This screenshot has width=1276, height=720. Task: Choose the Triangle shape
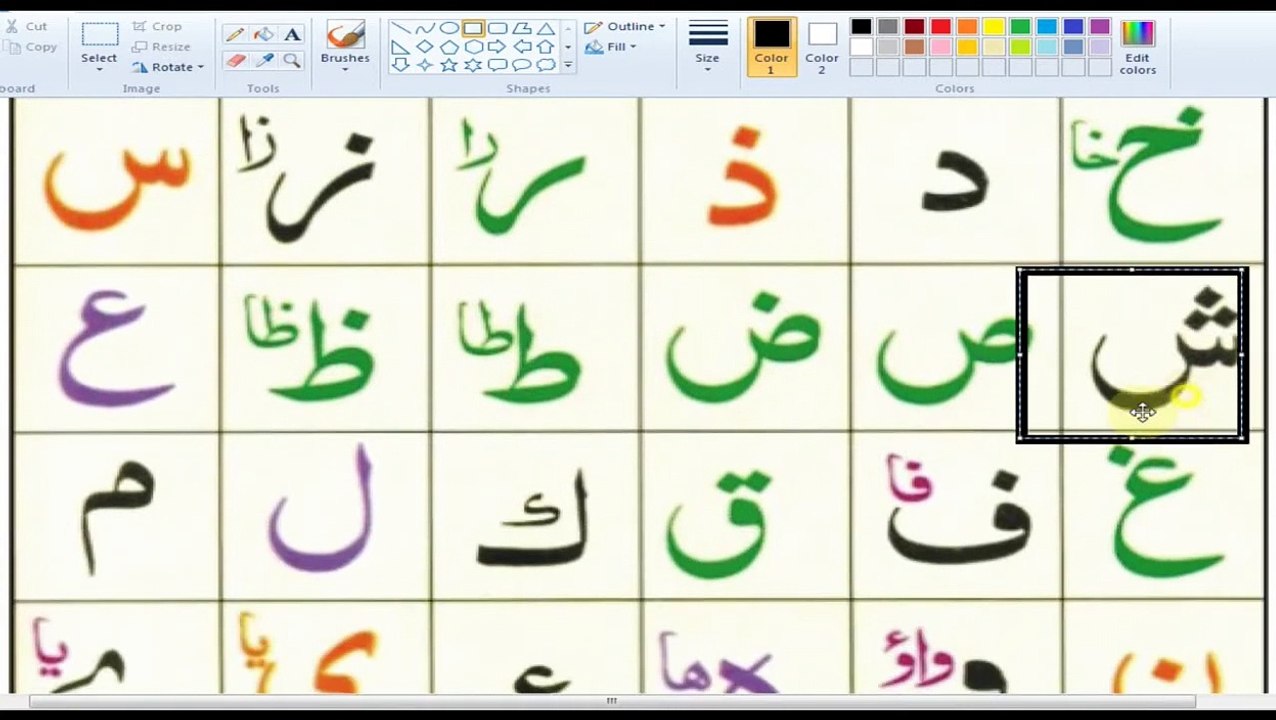pos(545,28)
